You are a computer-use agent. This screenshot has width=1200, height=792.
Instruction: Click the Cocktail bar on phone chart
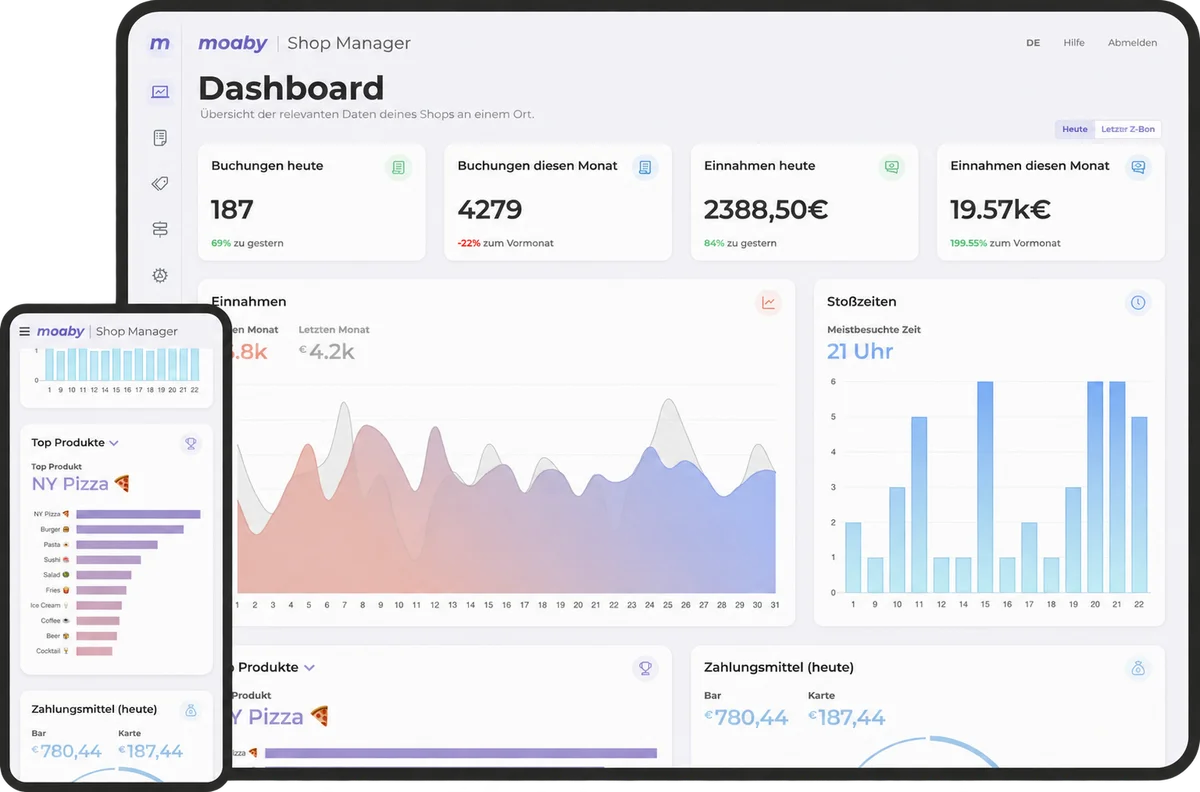point(94,651)
